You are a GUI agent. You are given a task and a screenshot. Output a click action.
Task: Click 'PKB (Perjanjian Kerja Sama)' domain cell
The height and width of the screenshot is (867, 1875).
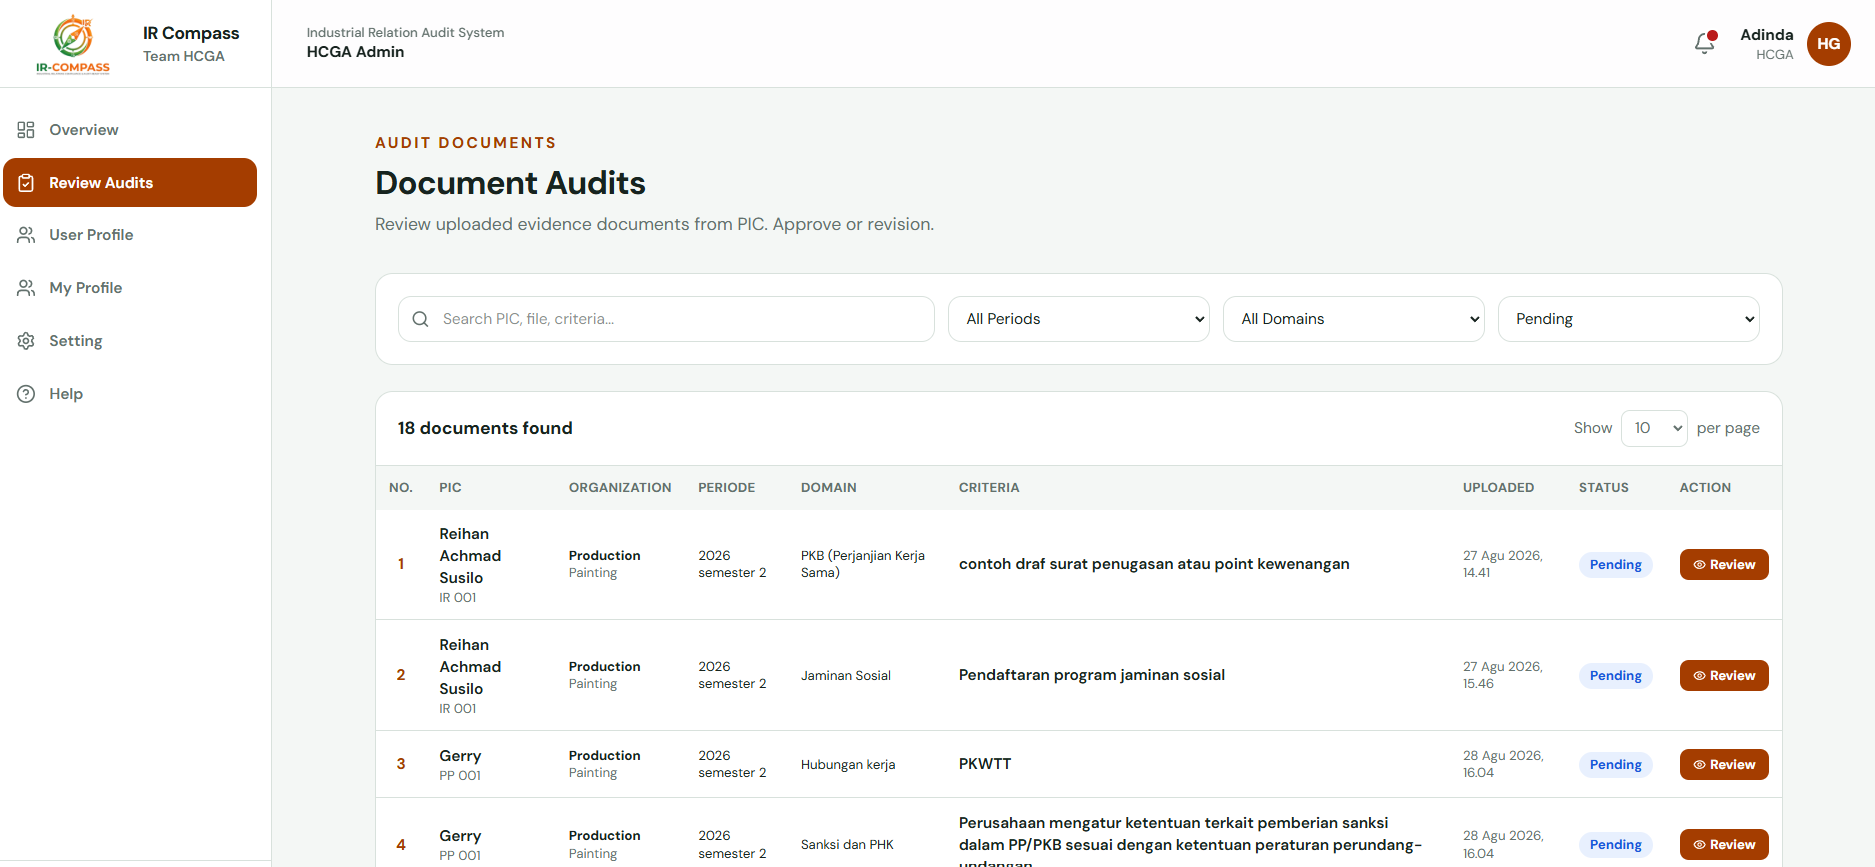coord(863,564)
